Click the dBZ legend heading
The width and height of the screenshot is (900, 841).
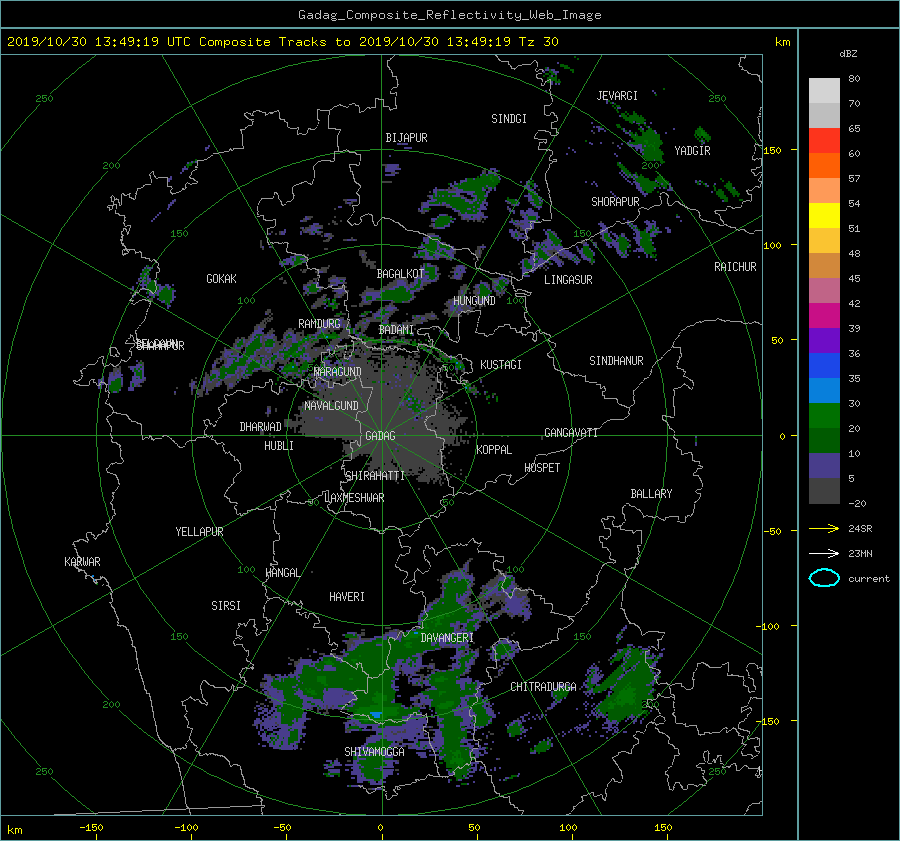(x=848, y=54)
